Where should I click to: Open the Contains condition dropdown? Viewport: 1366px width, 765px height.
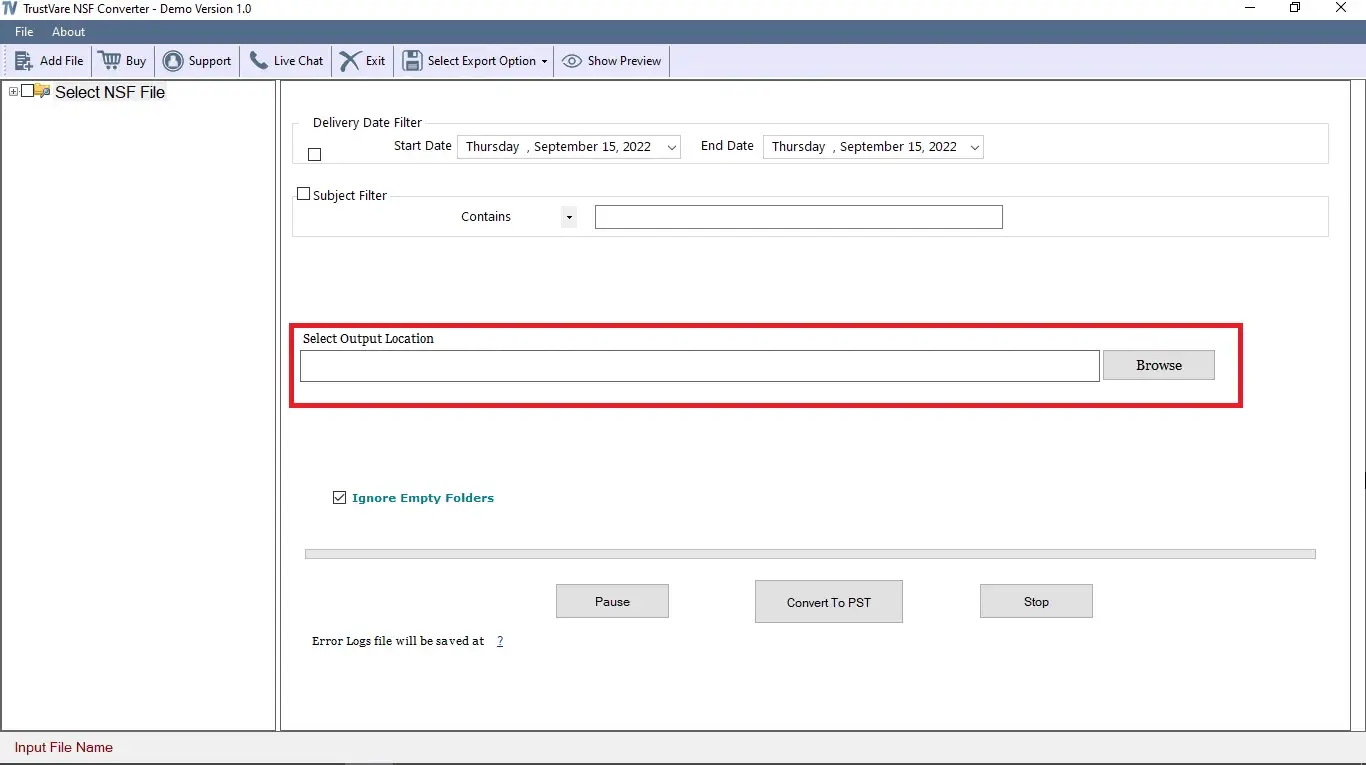[x=569, y=217]
